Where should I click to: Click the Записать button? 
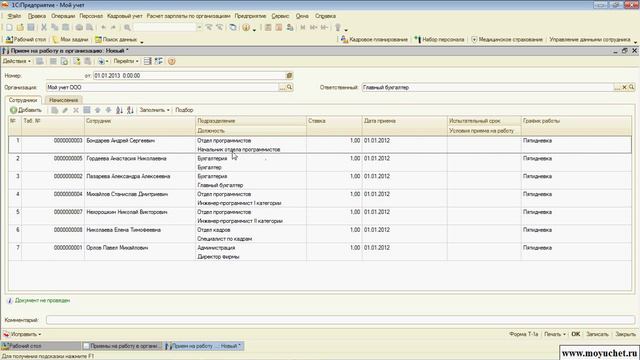click(597, 334)
